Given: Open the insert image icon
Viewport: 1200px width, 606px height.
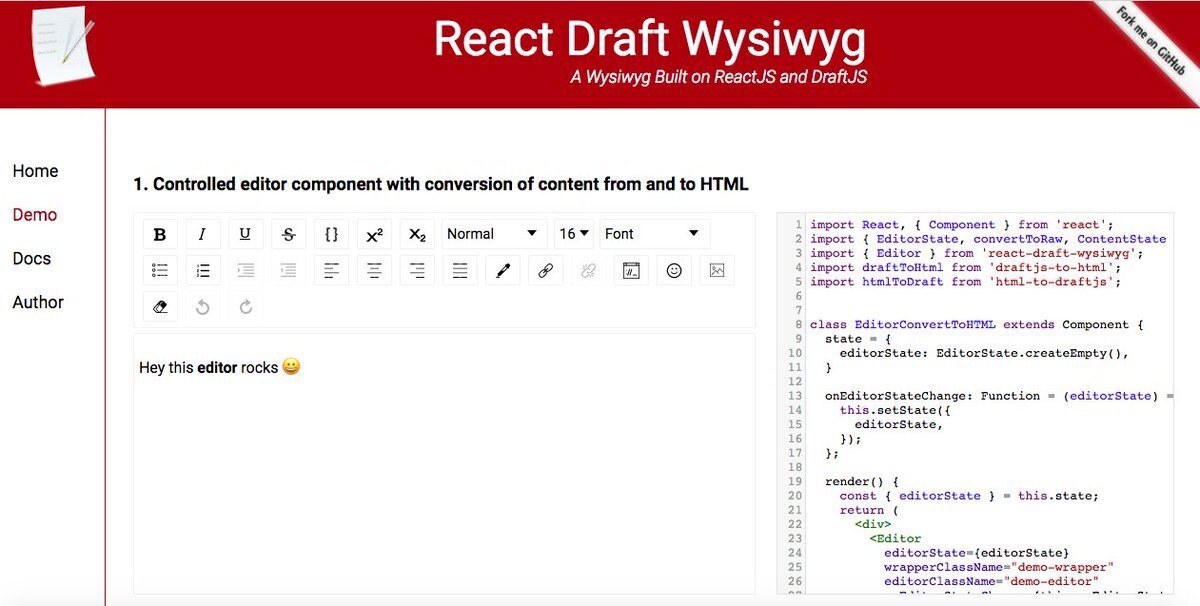Looking at the screenshot, I should [717, 270].
